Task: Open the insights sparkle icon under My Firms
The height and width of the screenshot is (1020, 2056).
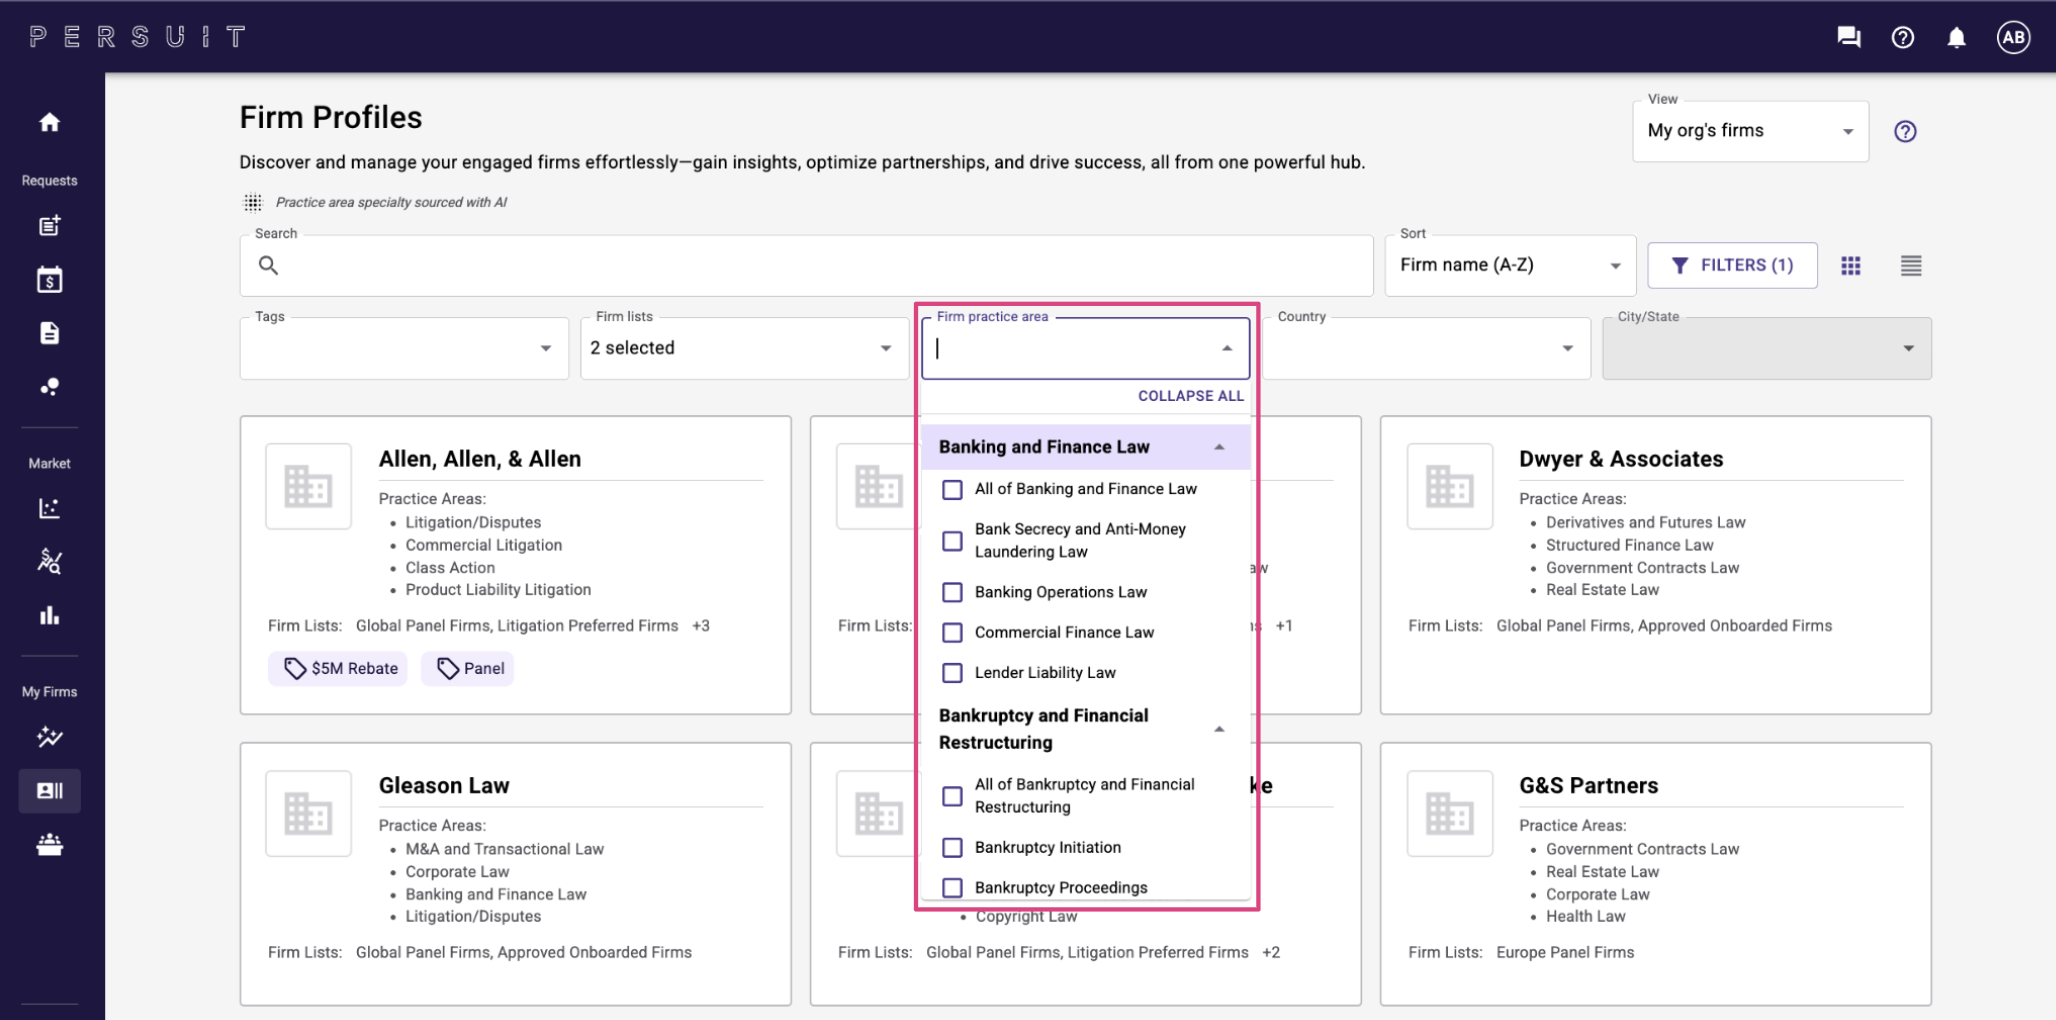Action: click(49, 738)
